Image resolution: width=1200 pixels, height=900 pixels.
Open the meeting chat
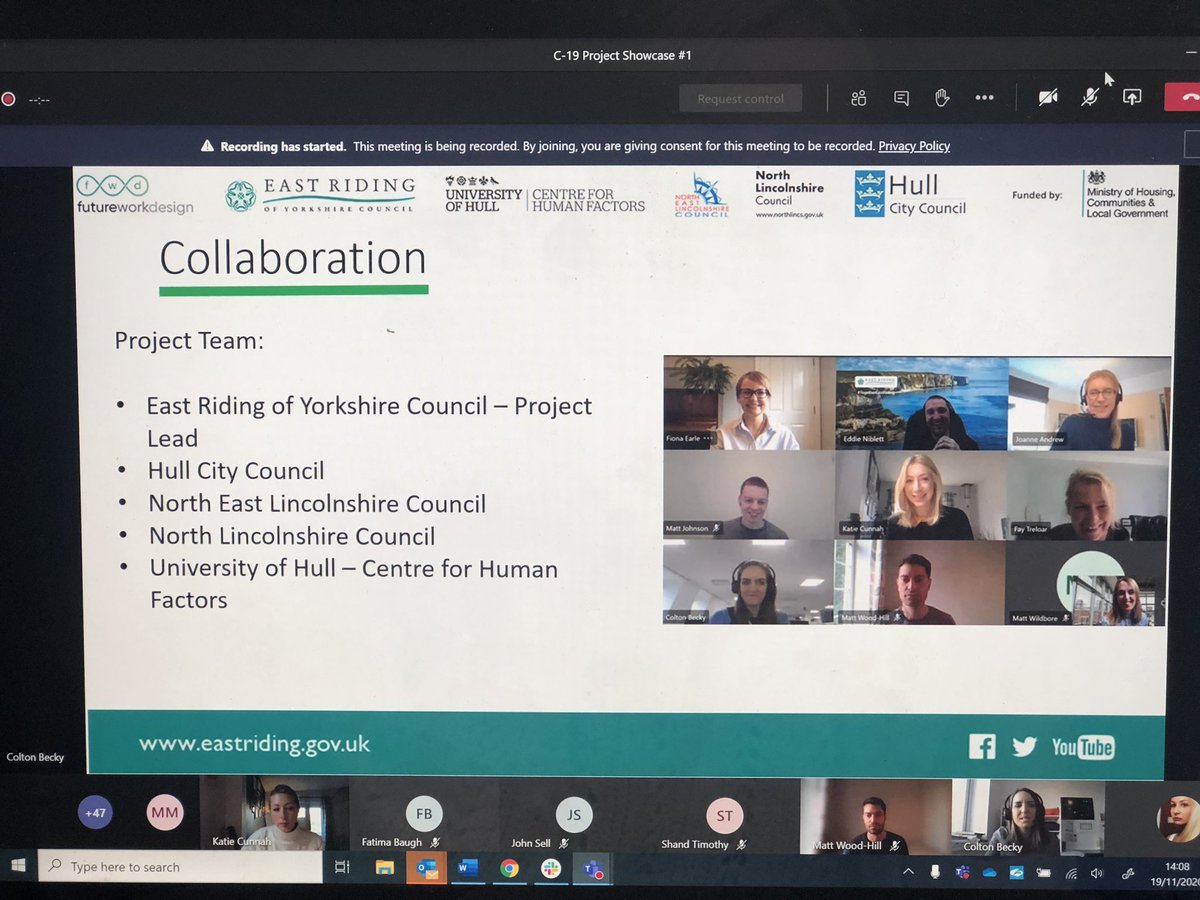tap(901, 97)
